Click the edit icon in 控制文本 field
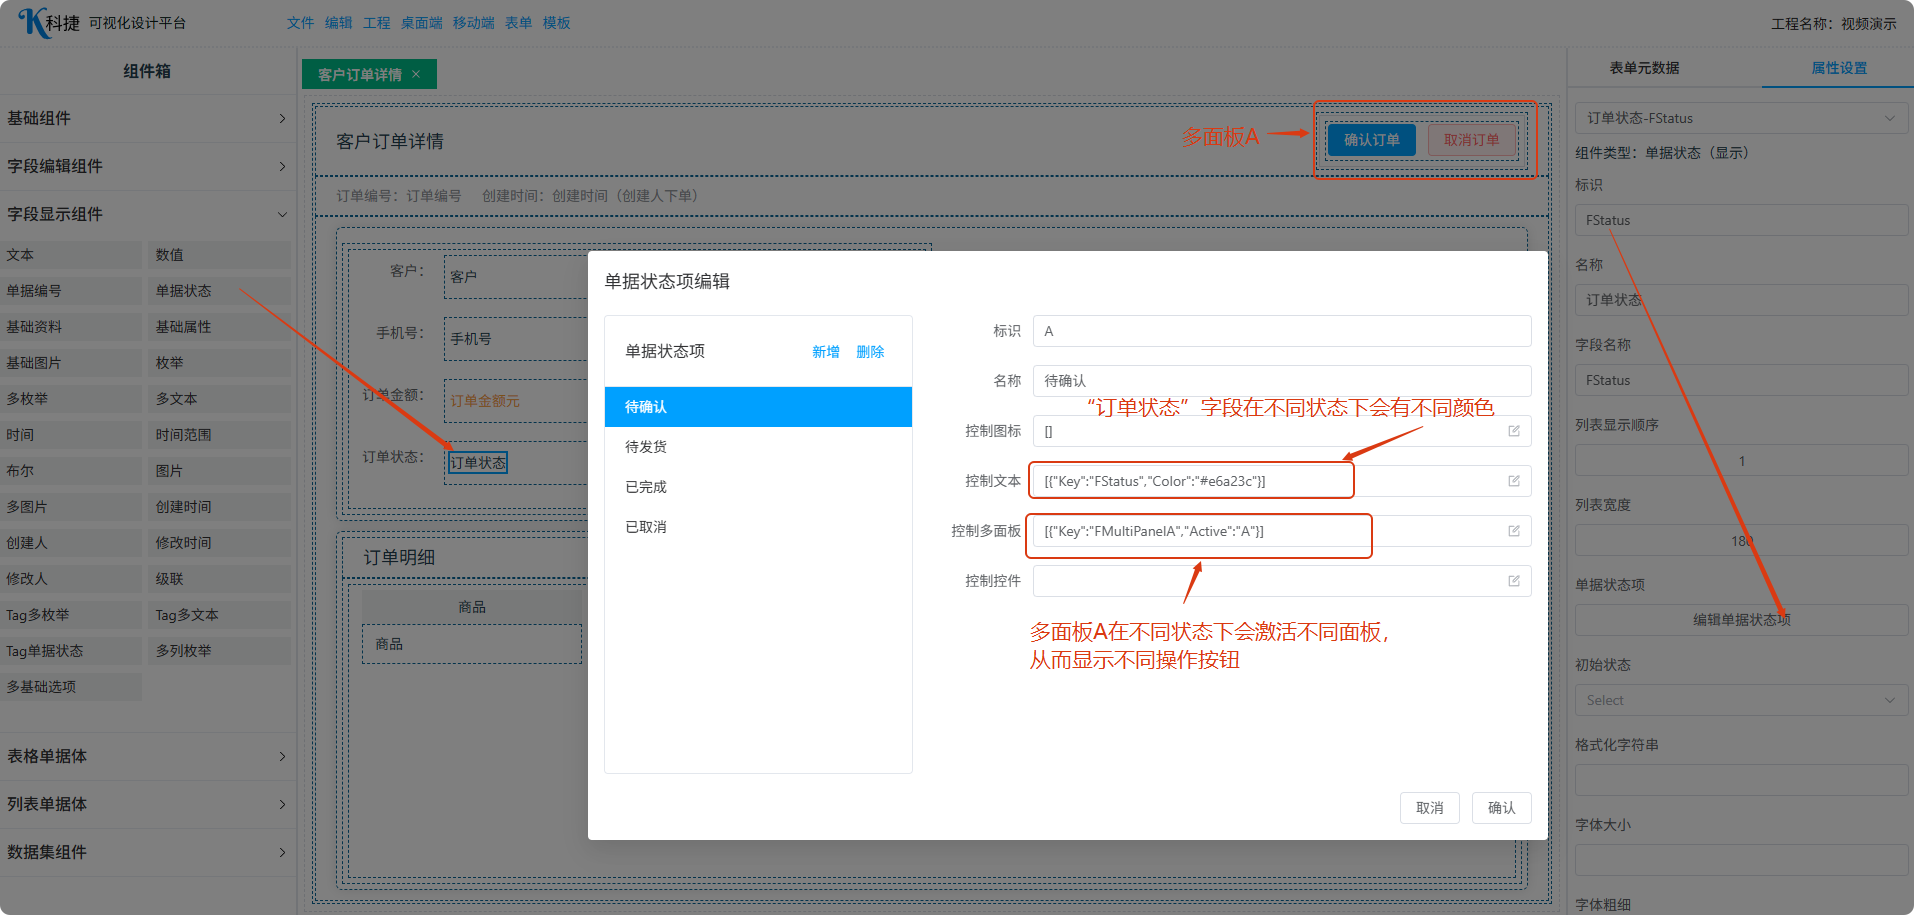This screenshot has height=915, width=1914. tap(1513, 481)
